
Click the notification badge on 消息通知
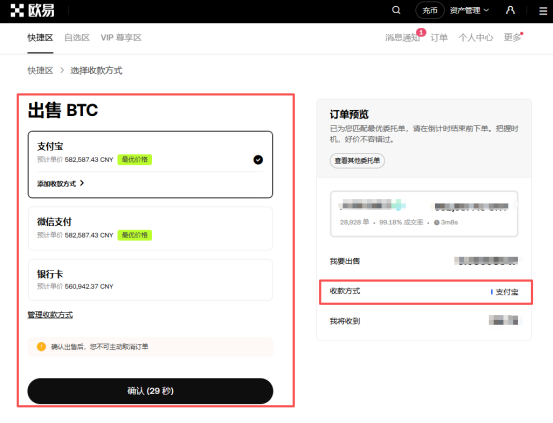click(421, 32)
